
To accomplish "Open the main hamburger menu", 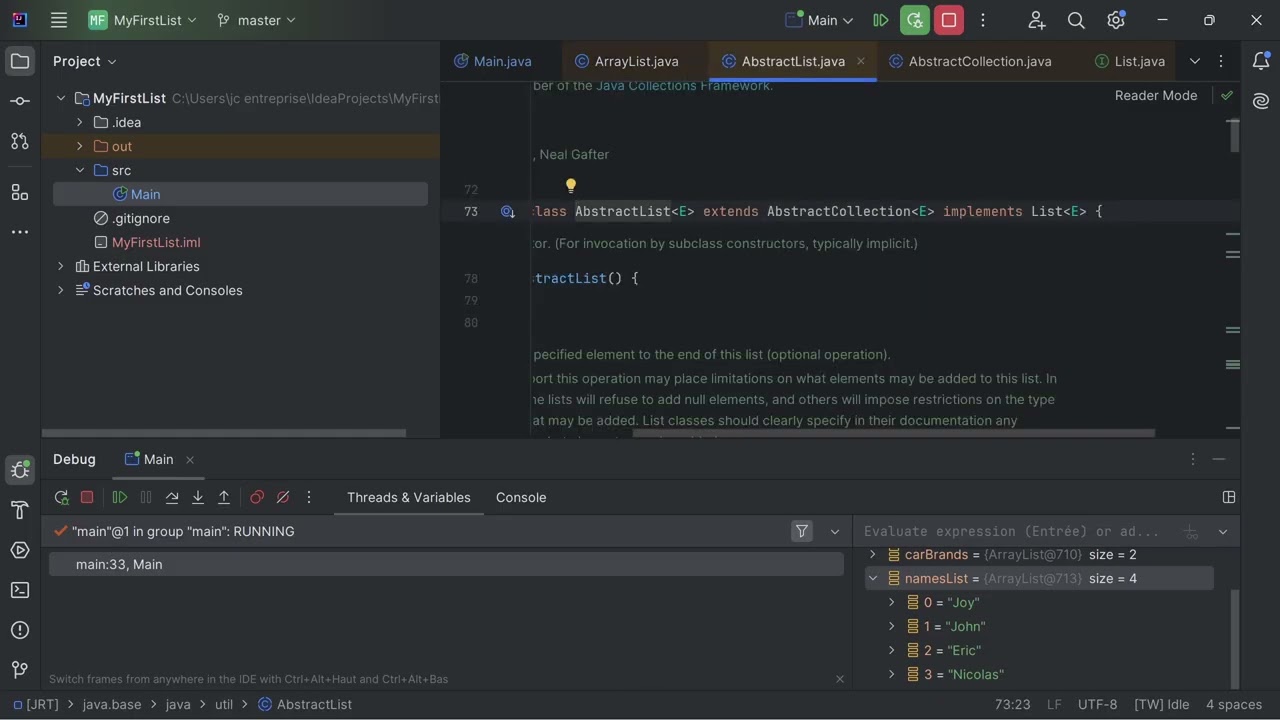I will coord(59,20).
